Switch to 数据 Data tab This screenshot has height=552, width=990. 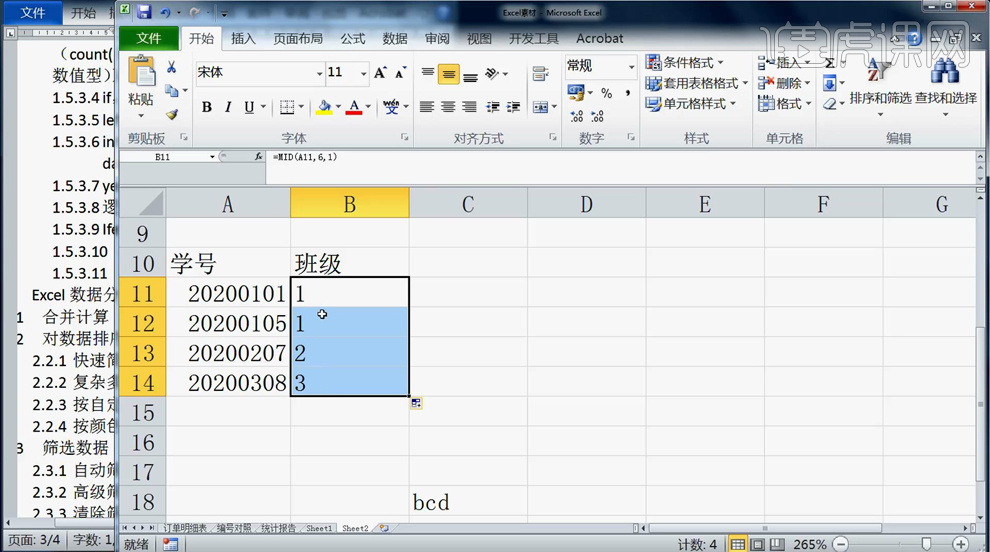point(395,39)
